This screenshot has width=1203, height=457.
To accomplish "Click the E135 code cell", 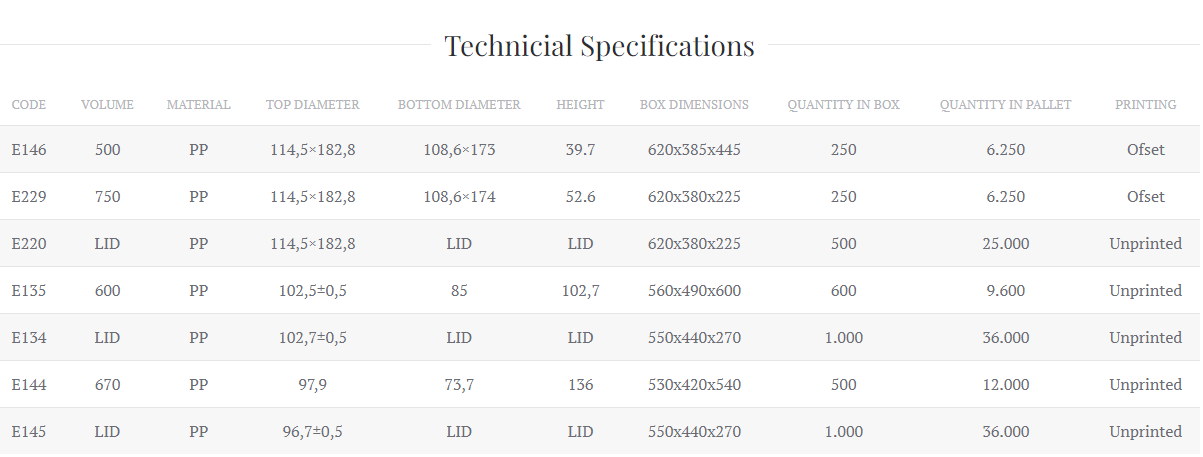I will (29, 291).
